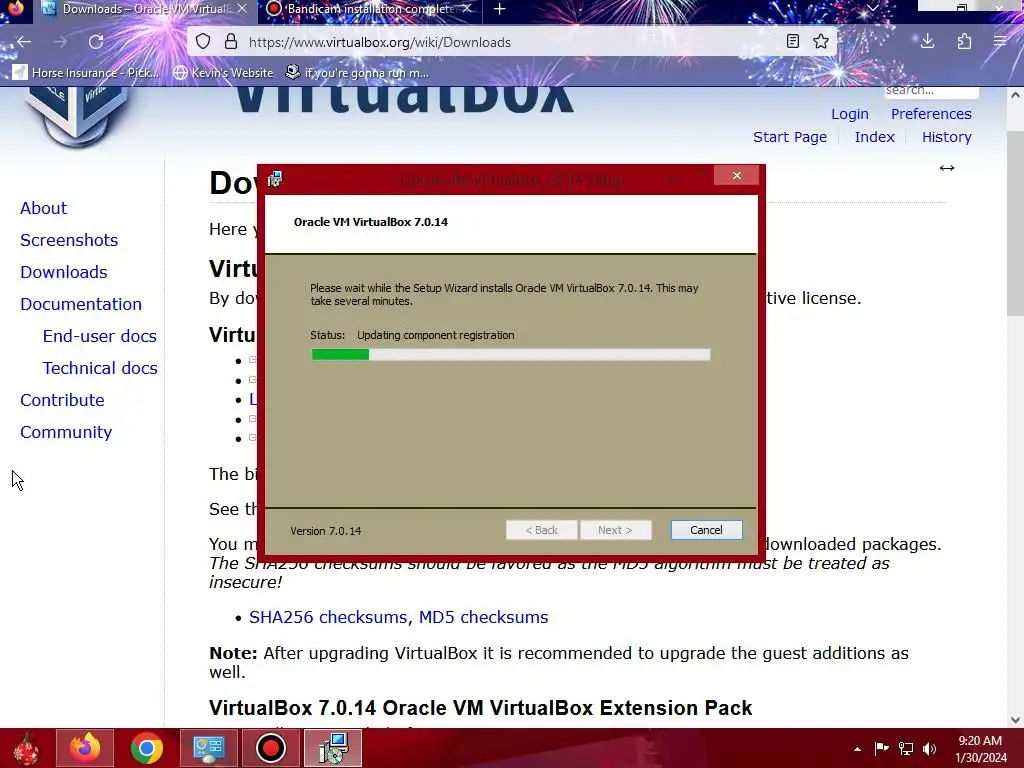1024x768 pixels.
Task: Open the SHA256 checksums link
Action: click(328, 617)
